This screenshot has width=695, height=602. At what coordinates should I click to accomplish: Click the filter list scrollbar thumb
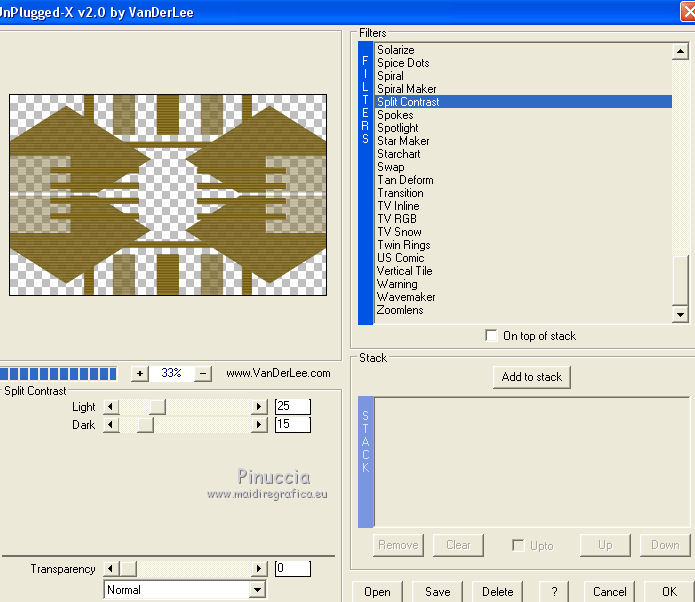(x=680, y=281)
